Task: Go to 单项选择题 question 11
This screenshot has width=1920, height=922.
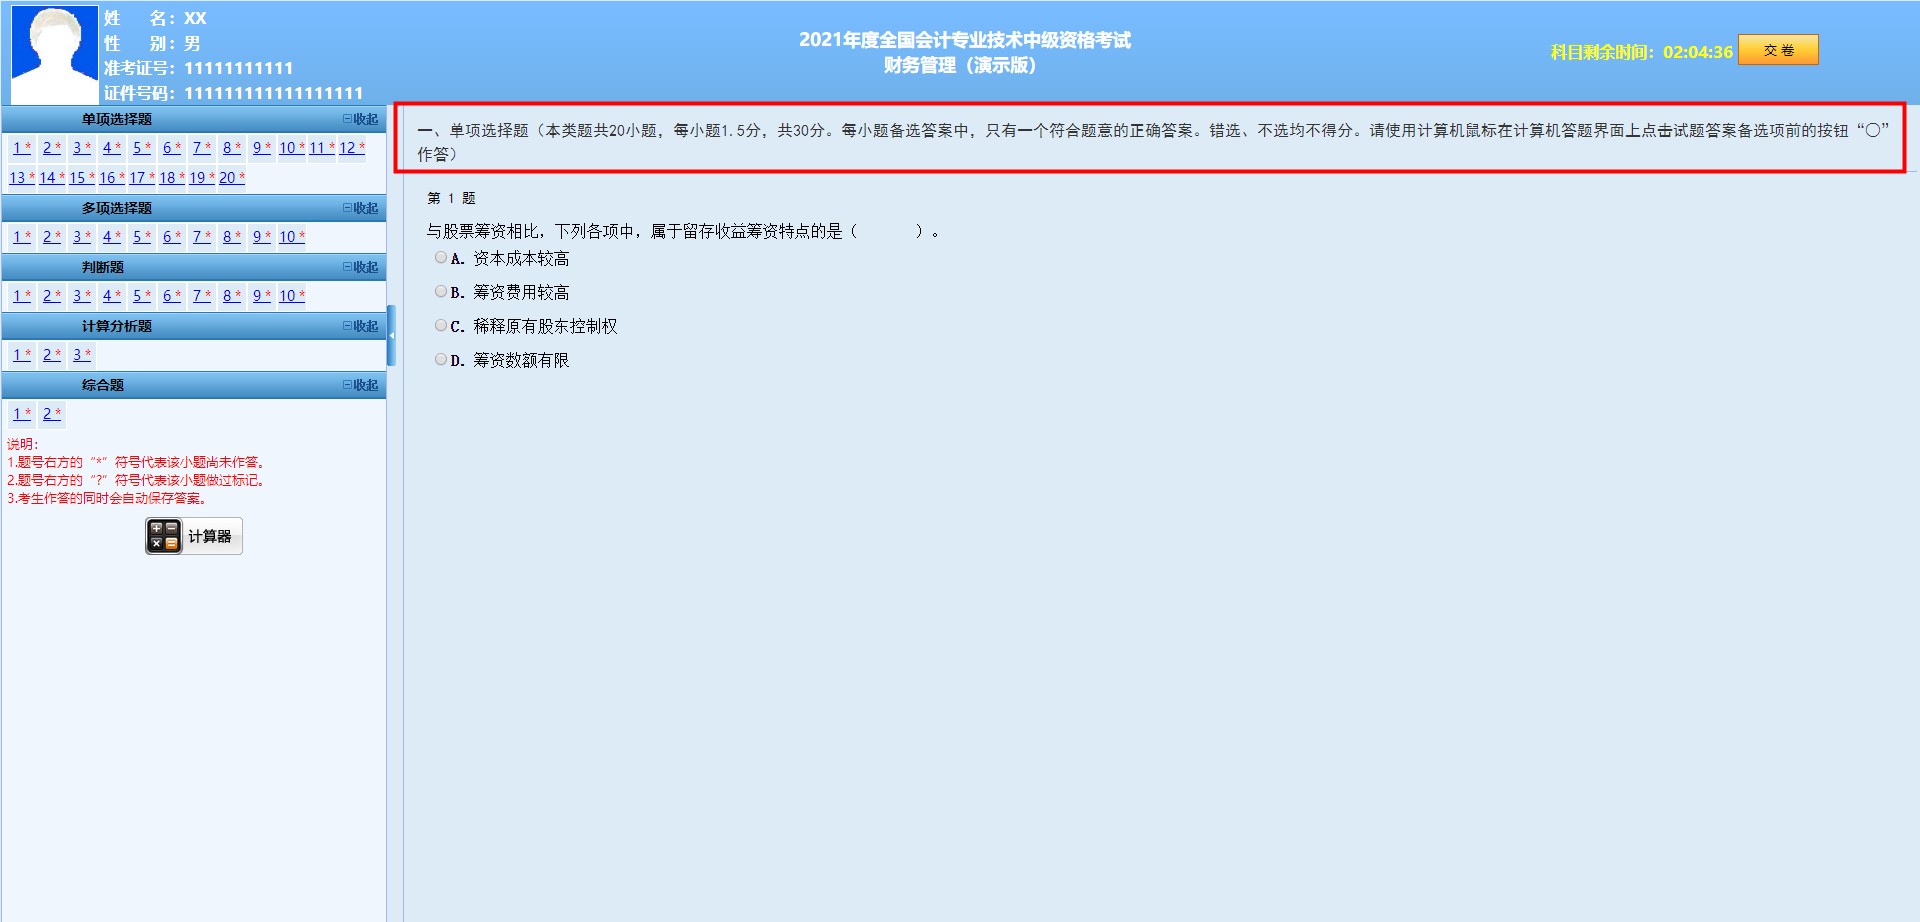Action: (x=322, y=148)
